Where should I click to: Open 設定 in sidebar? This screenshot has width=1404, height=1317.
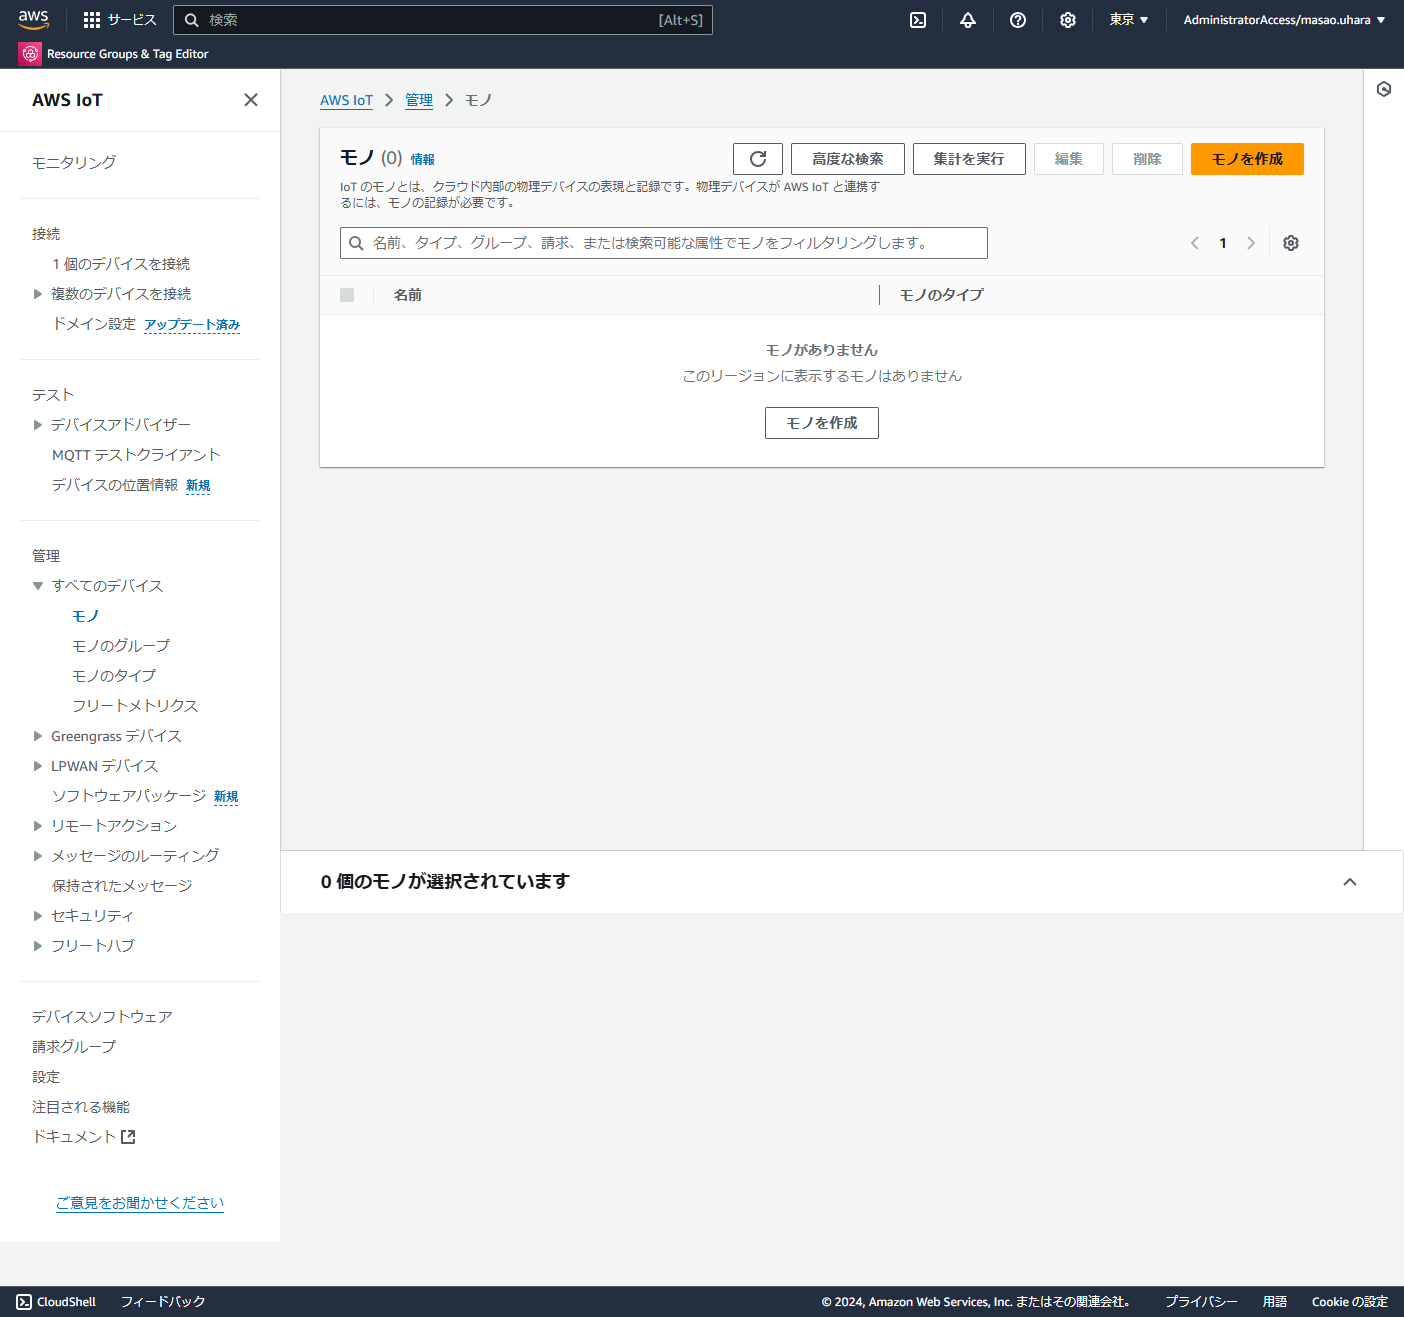(x=46, y=1077)
